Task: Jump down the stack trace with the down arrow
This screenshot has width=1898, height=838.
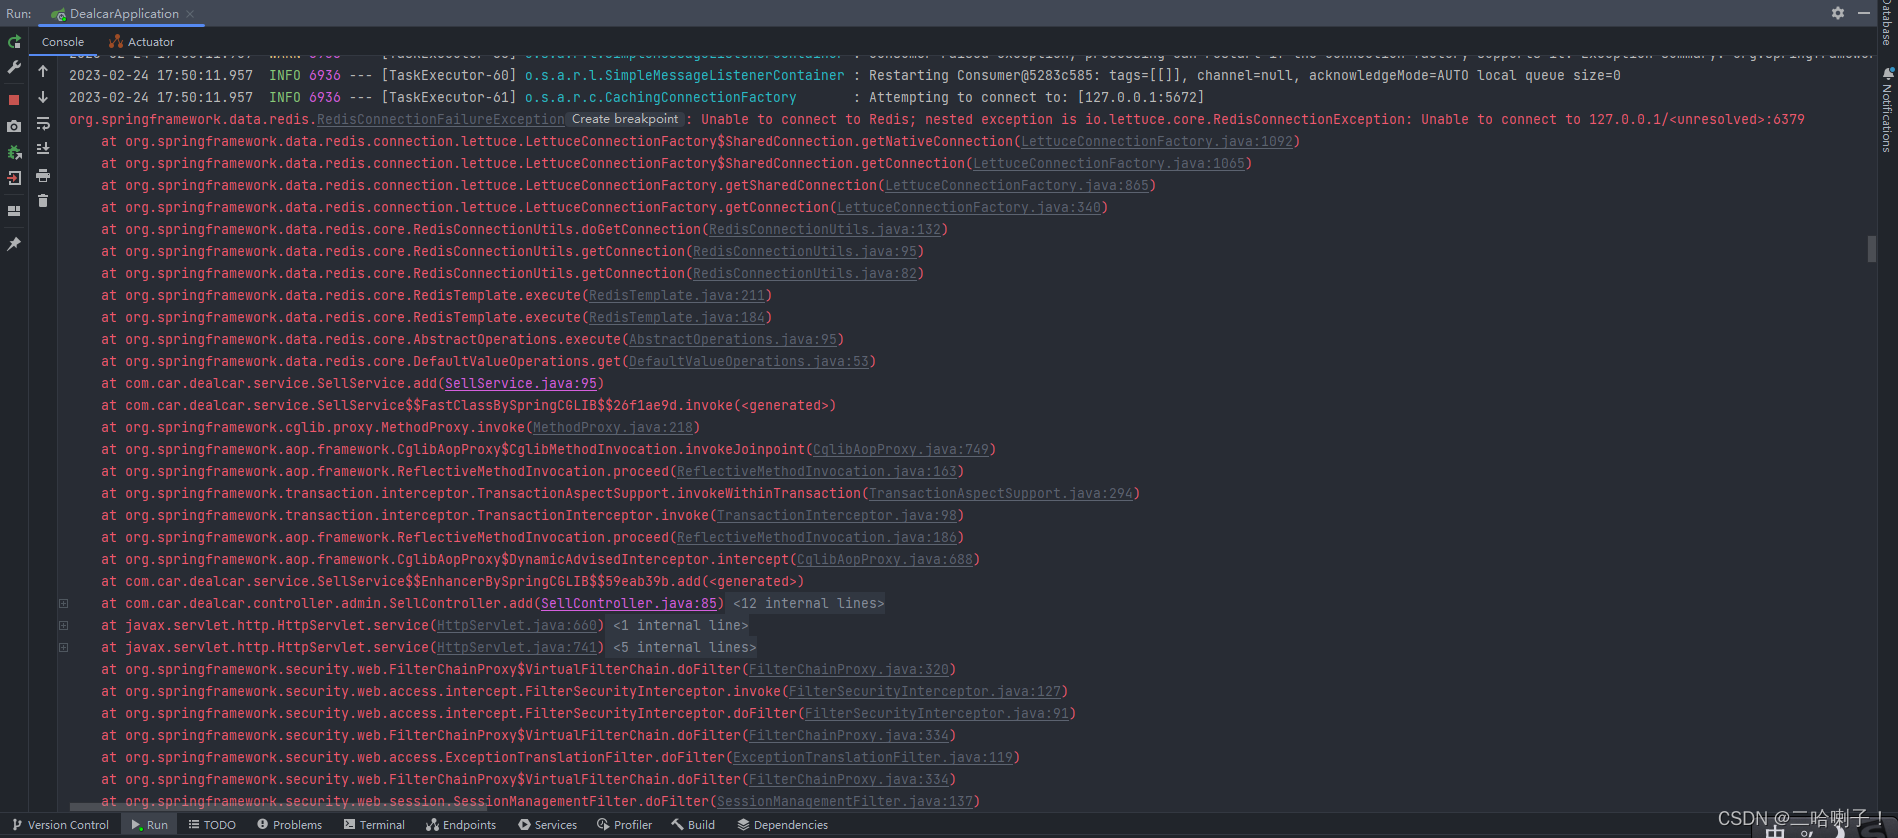Action: tap(43, 98)
